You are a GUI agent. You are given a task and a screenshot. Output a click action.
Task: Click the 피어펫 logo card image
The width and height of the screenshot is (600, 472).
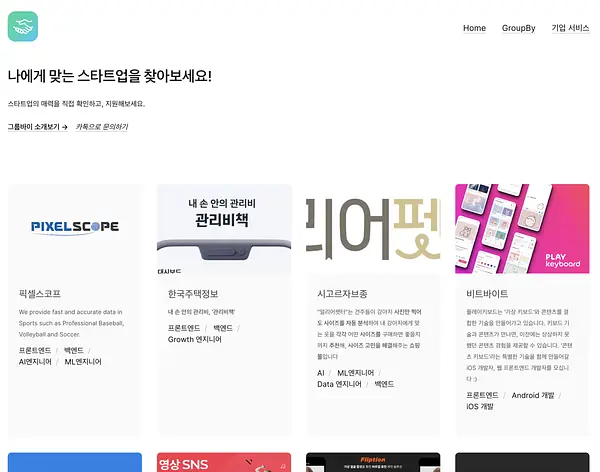[373, 229]
